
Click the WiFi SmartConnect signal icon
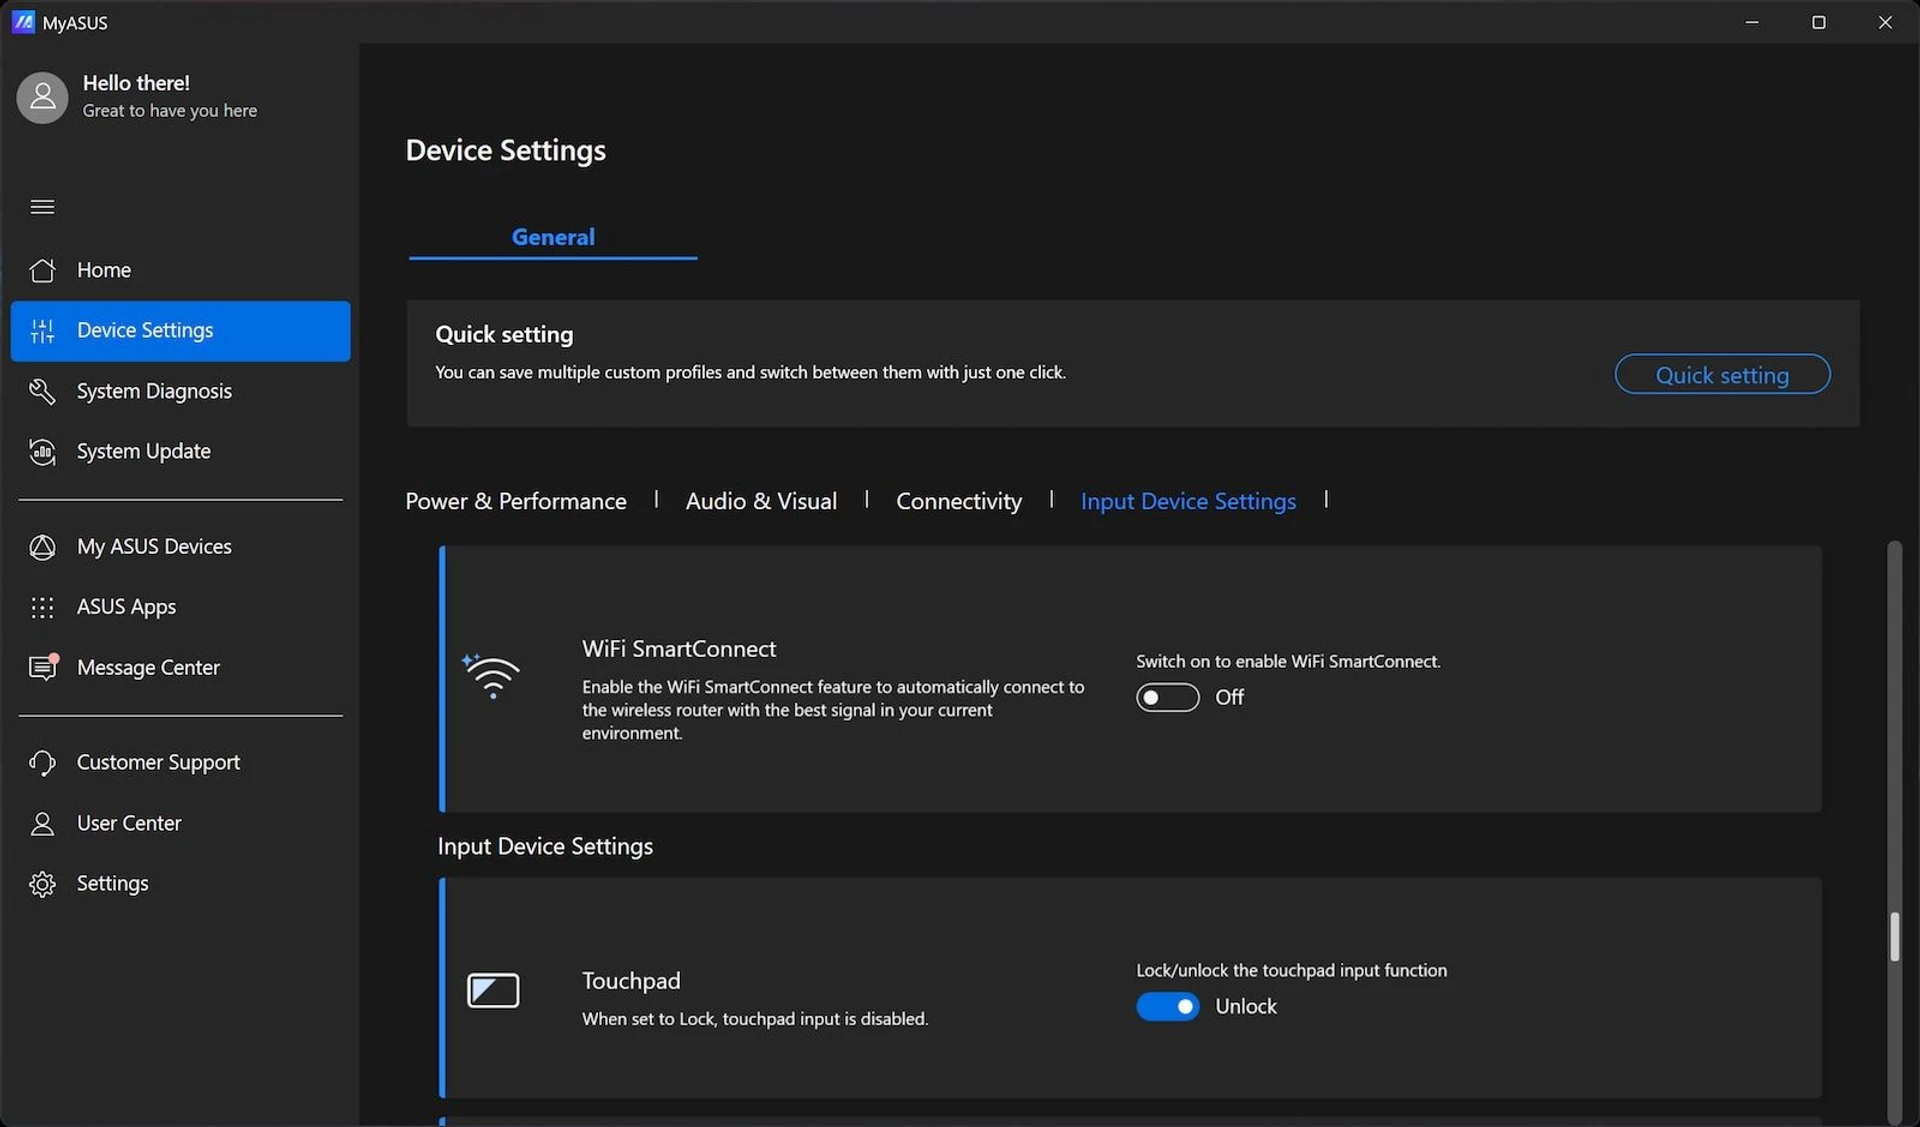(491, 676)
